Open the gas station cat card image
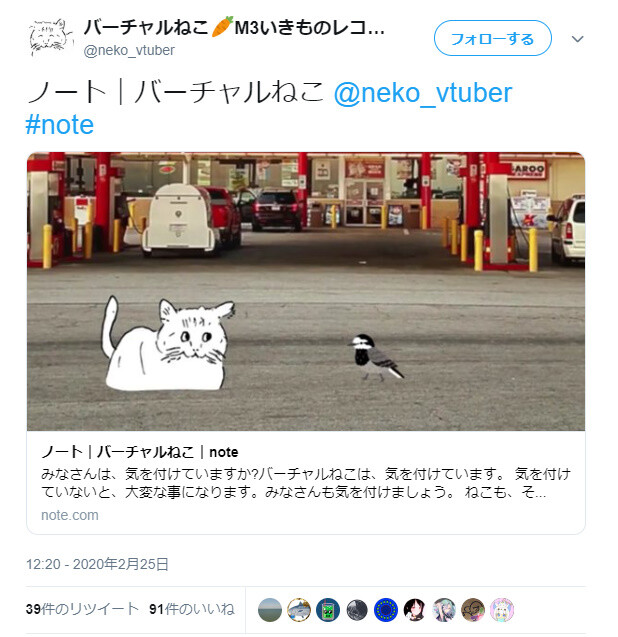This screenshot has width=618, height=637. point(306,291)
